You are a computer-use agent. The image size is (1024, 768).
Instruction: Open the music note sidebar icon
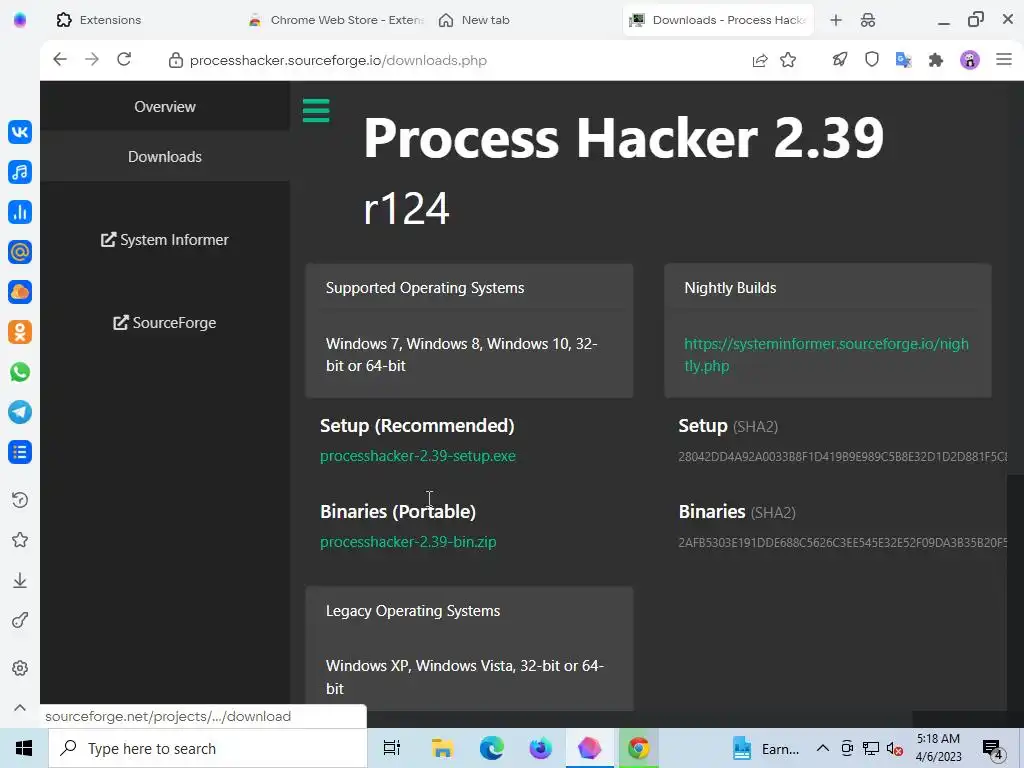[x=20, y=172]
